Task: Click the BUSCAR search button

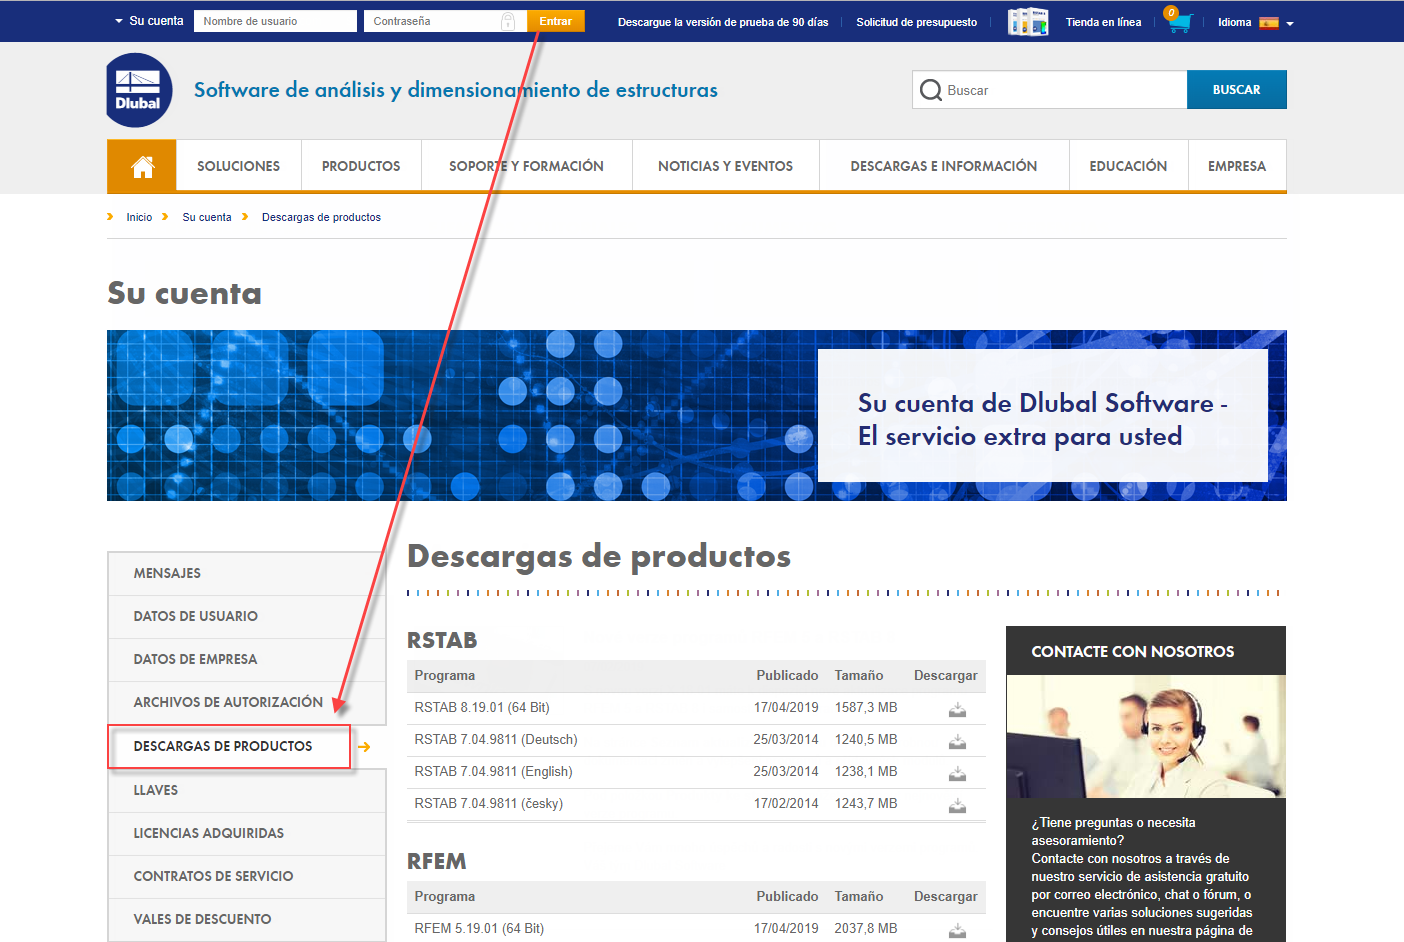Action: [x=1236, y=90]
